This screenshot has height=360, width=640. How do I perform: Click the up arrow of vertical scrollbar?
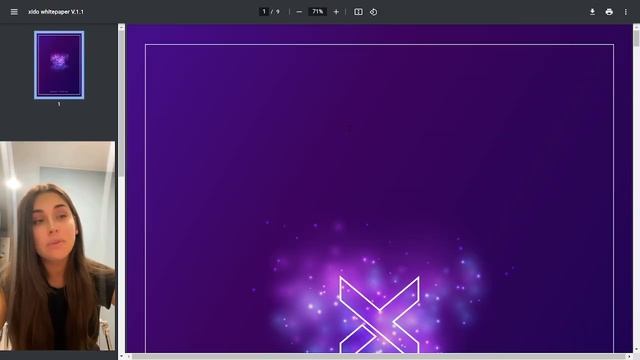click(636, 27)
